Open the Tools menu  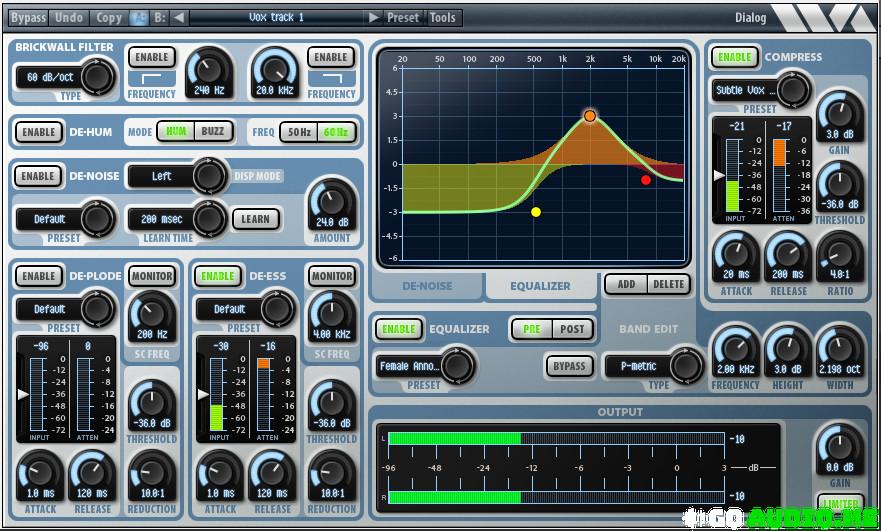click(x=443, y=17)
